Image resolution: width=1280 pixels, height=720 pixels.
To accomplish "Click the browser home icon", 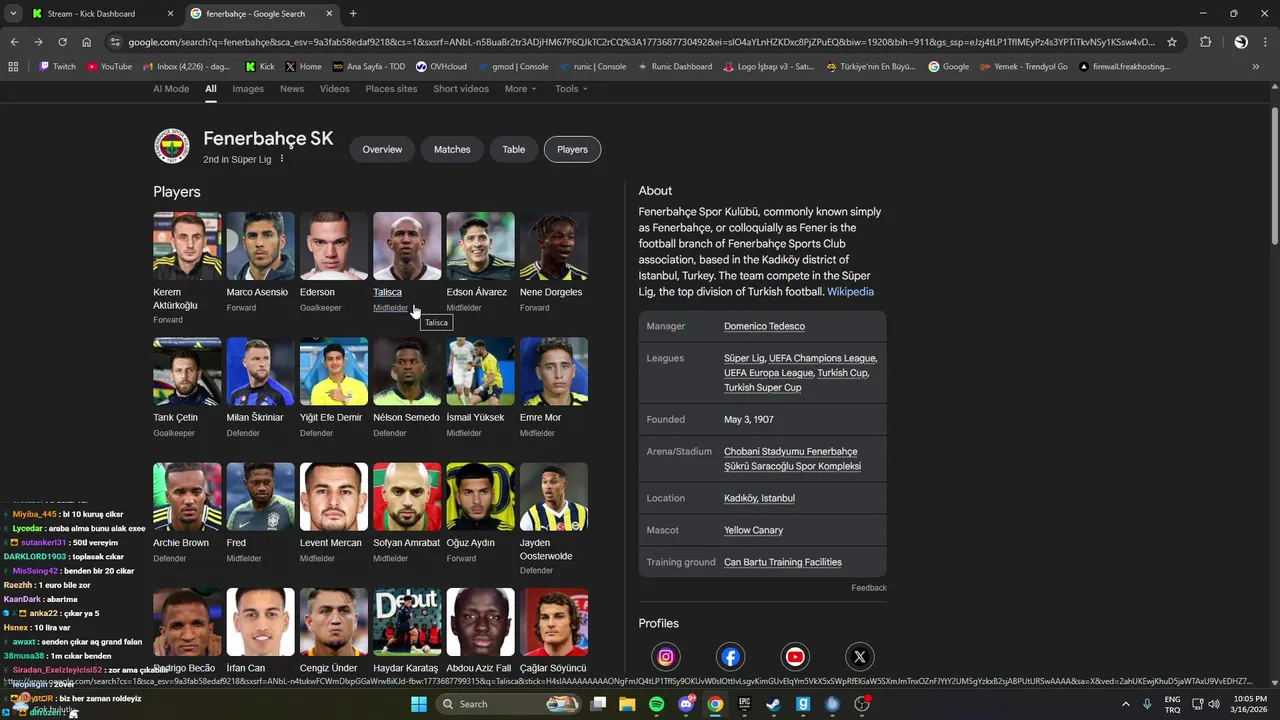I will (x=86, y=42).
